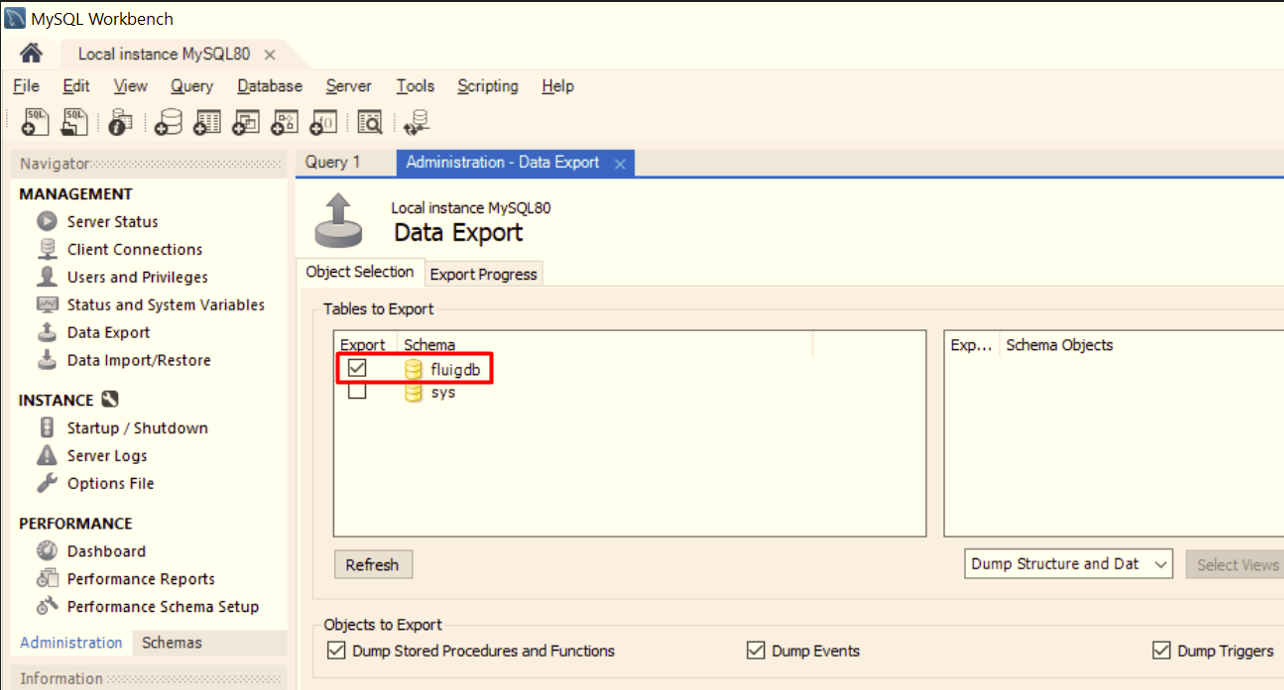Click the INSTANCE wrench icon
The image size is (1284, 690).
click(110, 400)
